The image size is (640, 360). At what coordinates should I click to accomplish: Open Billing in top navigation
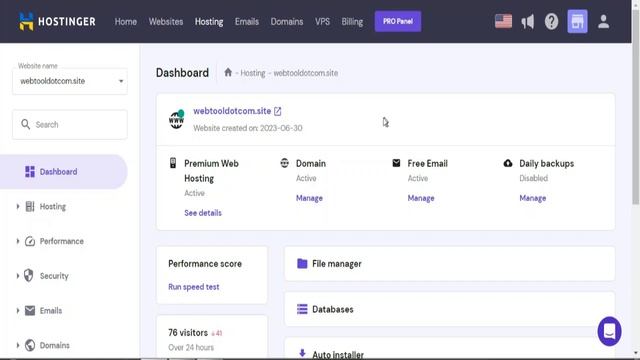coord(352,22)
